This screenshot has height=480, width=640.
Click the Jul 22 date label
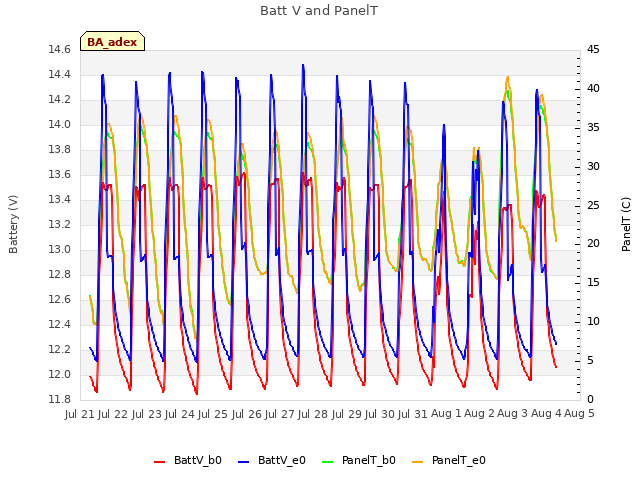[113, 414]
